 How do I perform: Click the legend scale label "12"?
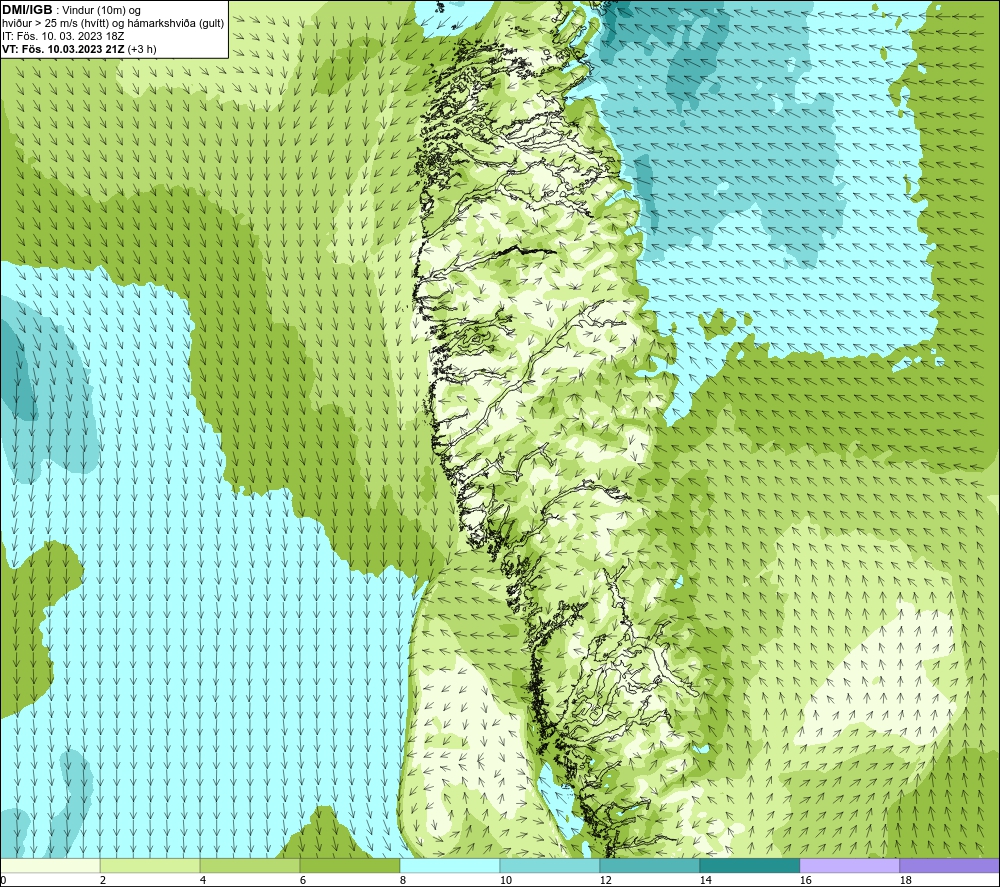pyautogui.click(x=605, y=880)
